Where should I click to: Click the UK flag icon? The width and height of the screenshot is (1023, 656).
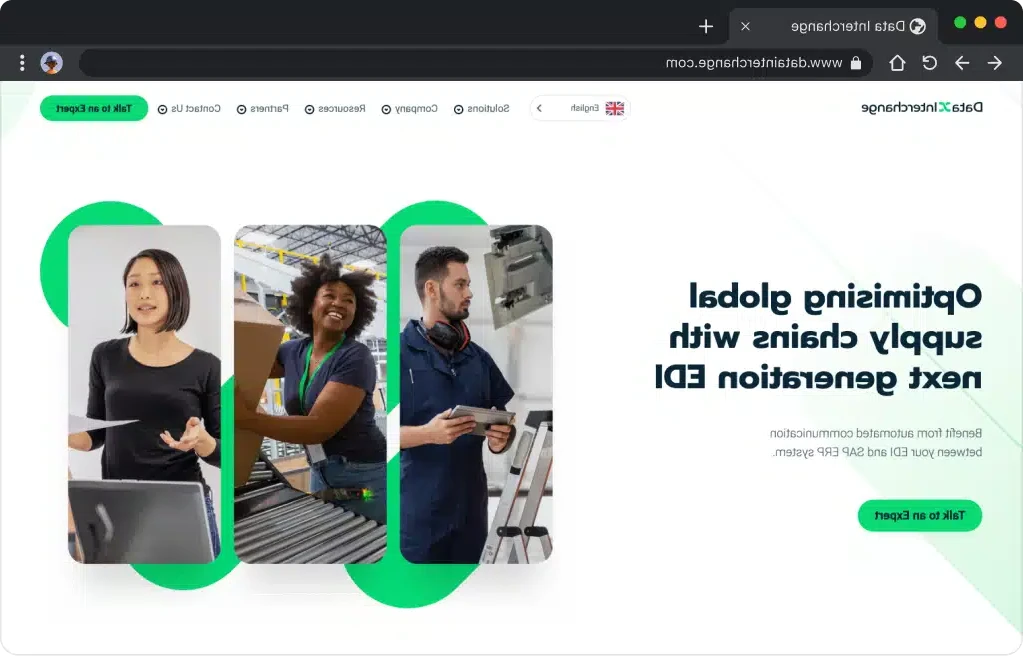tap(615, 108)
